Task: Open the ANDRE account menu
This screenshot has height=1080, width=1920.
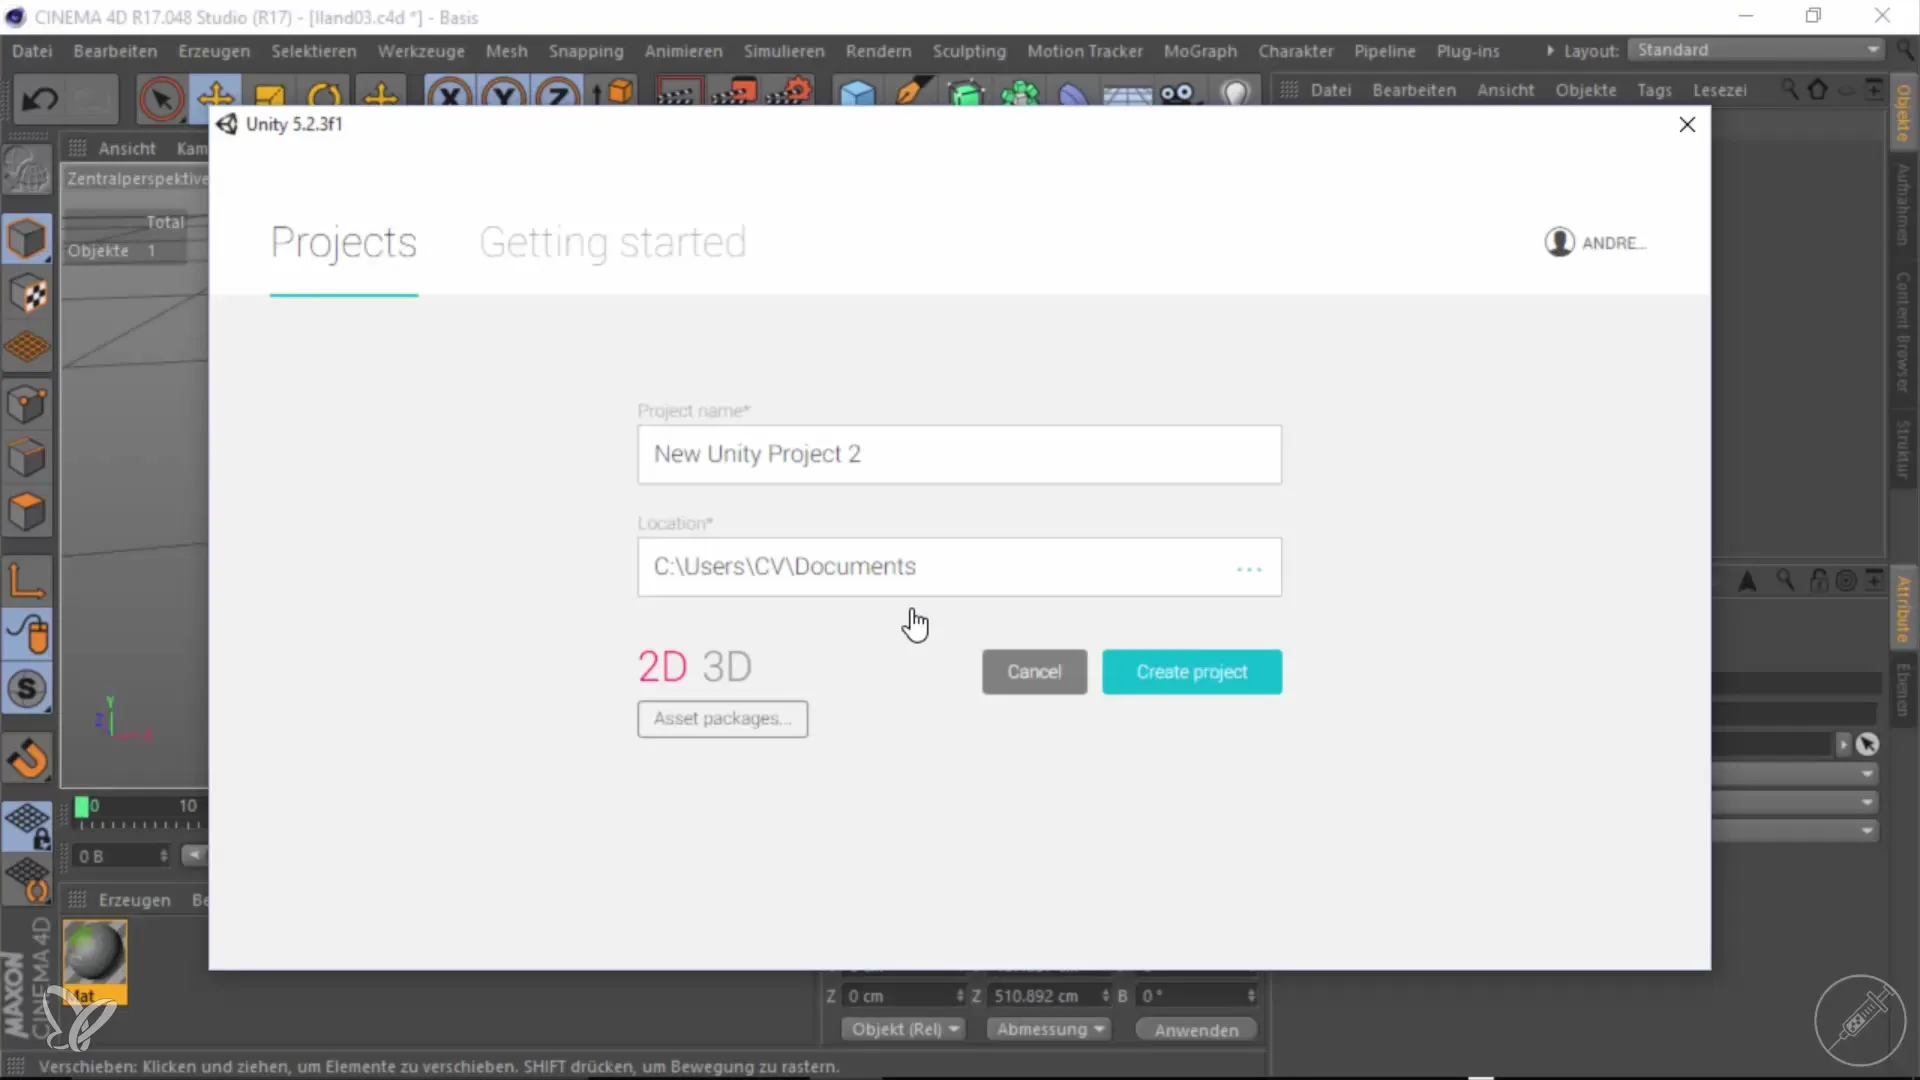Action: coord(1595,242)
